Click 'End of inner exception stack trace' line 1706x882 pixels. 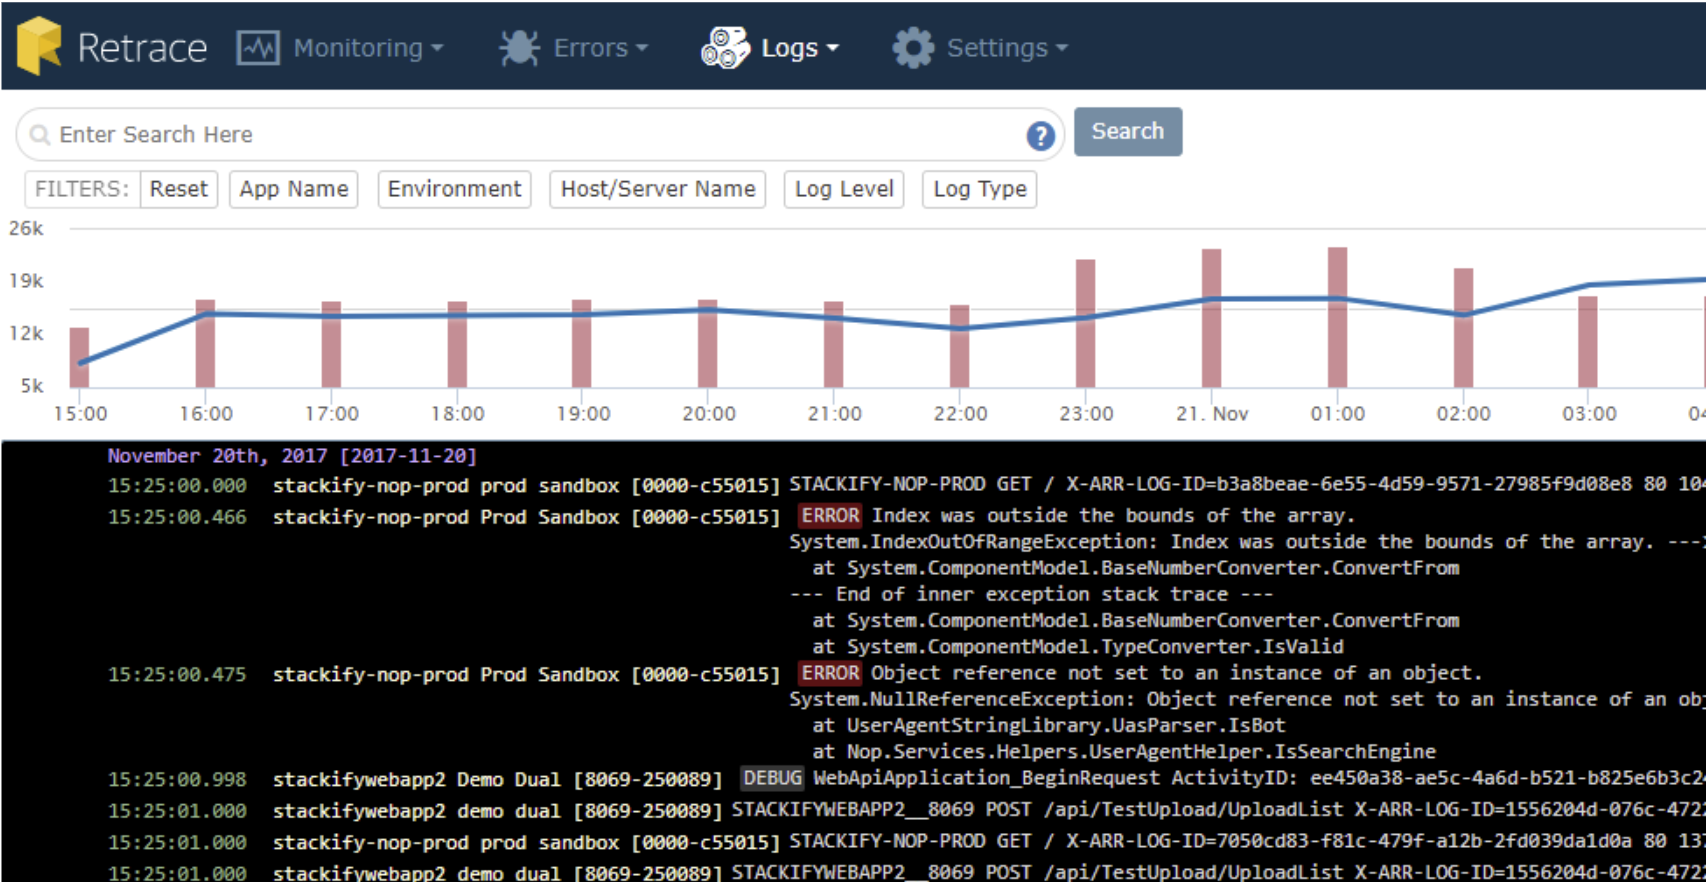(1032, 594)
